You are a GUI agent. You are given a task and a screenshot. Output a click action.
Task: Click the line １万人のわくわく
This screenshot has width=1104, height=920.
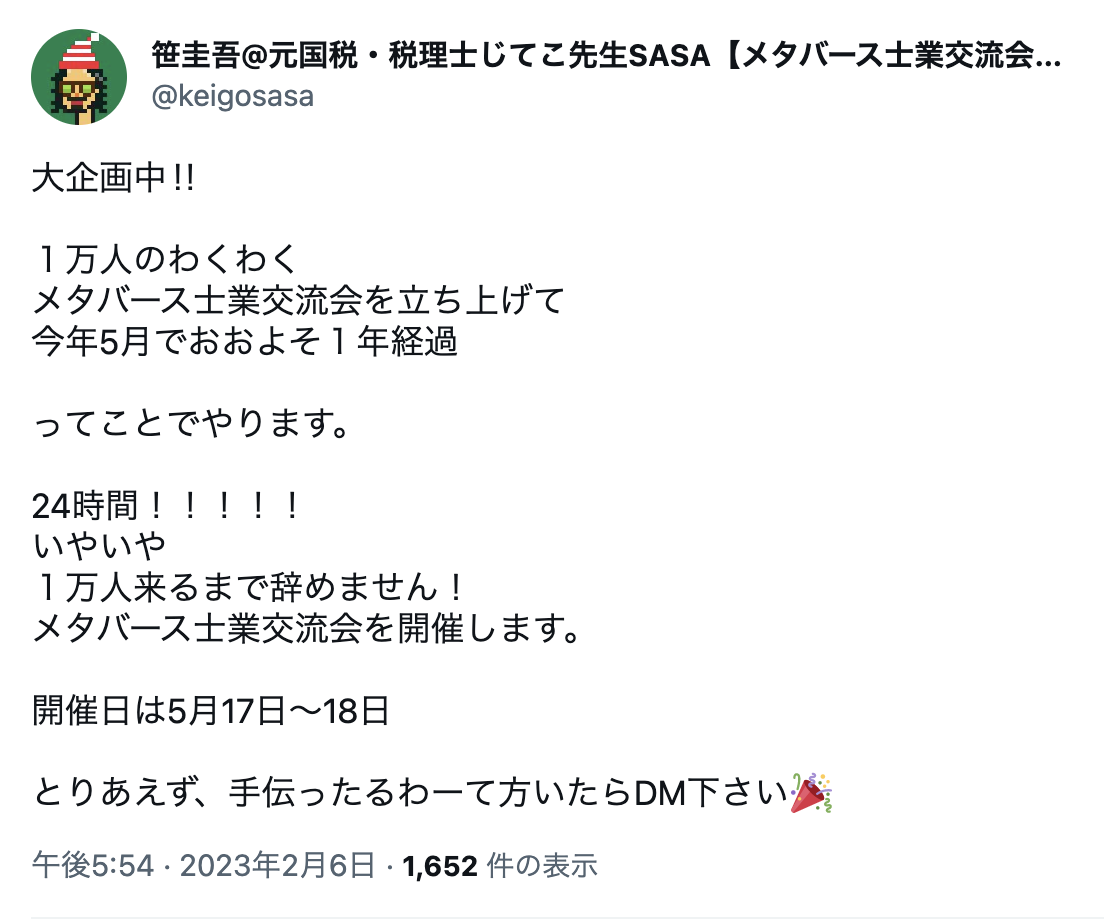(x=166, y=257)
